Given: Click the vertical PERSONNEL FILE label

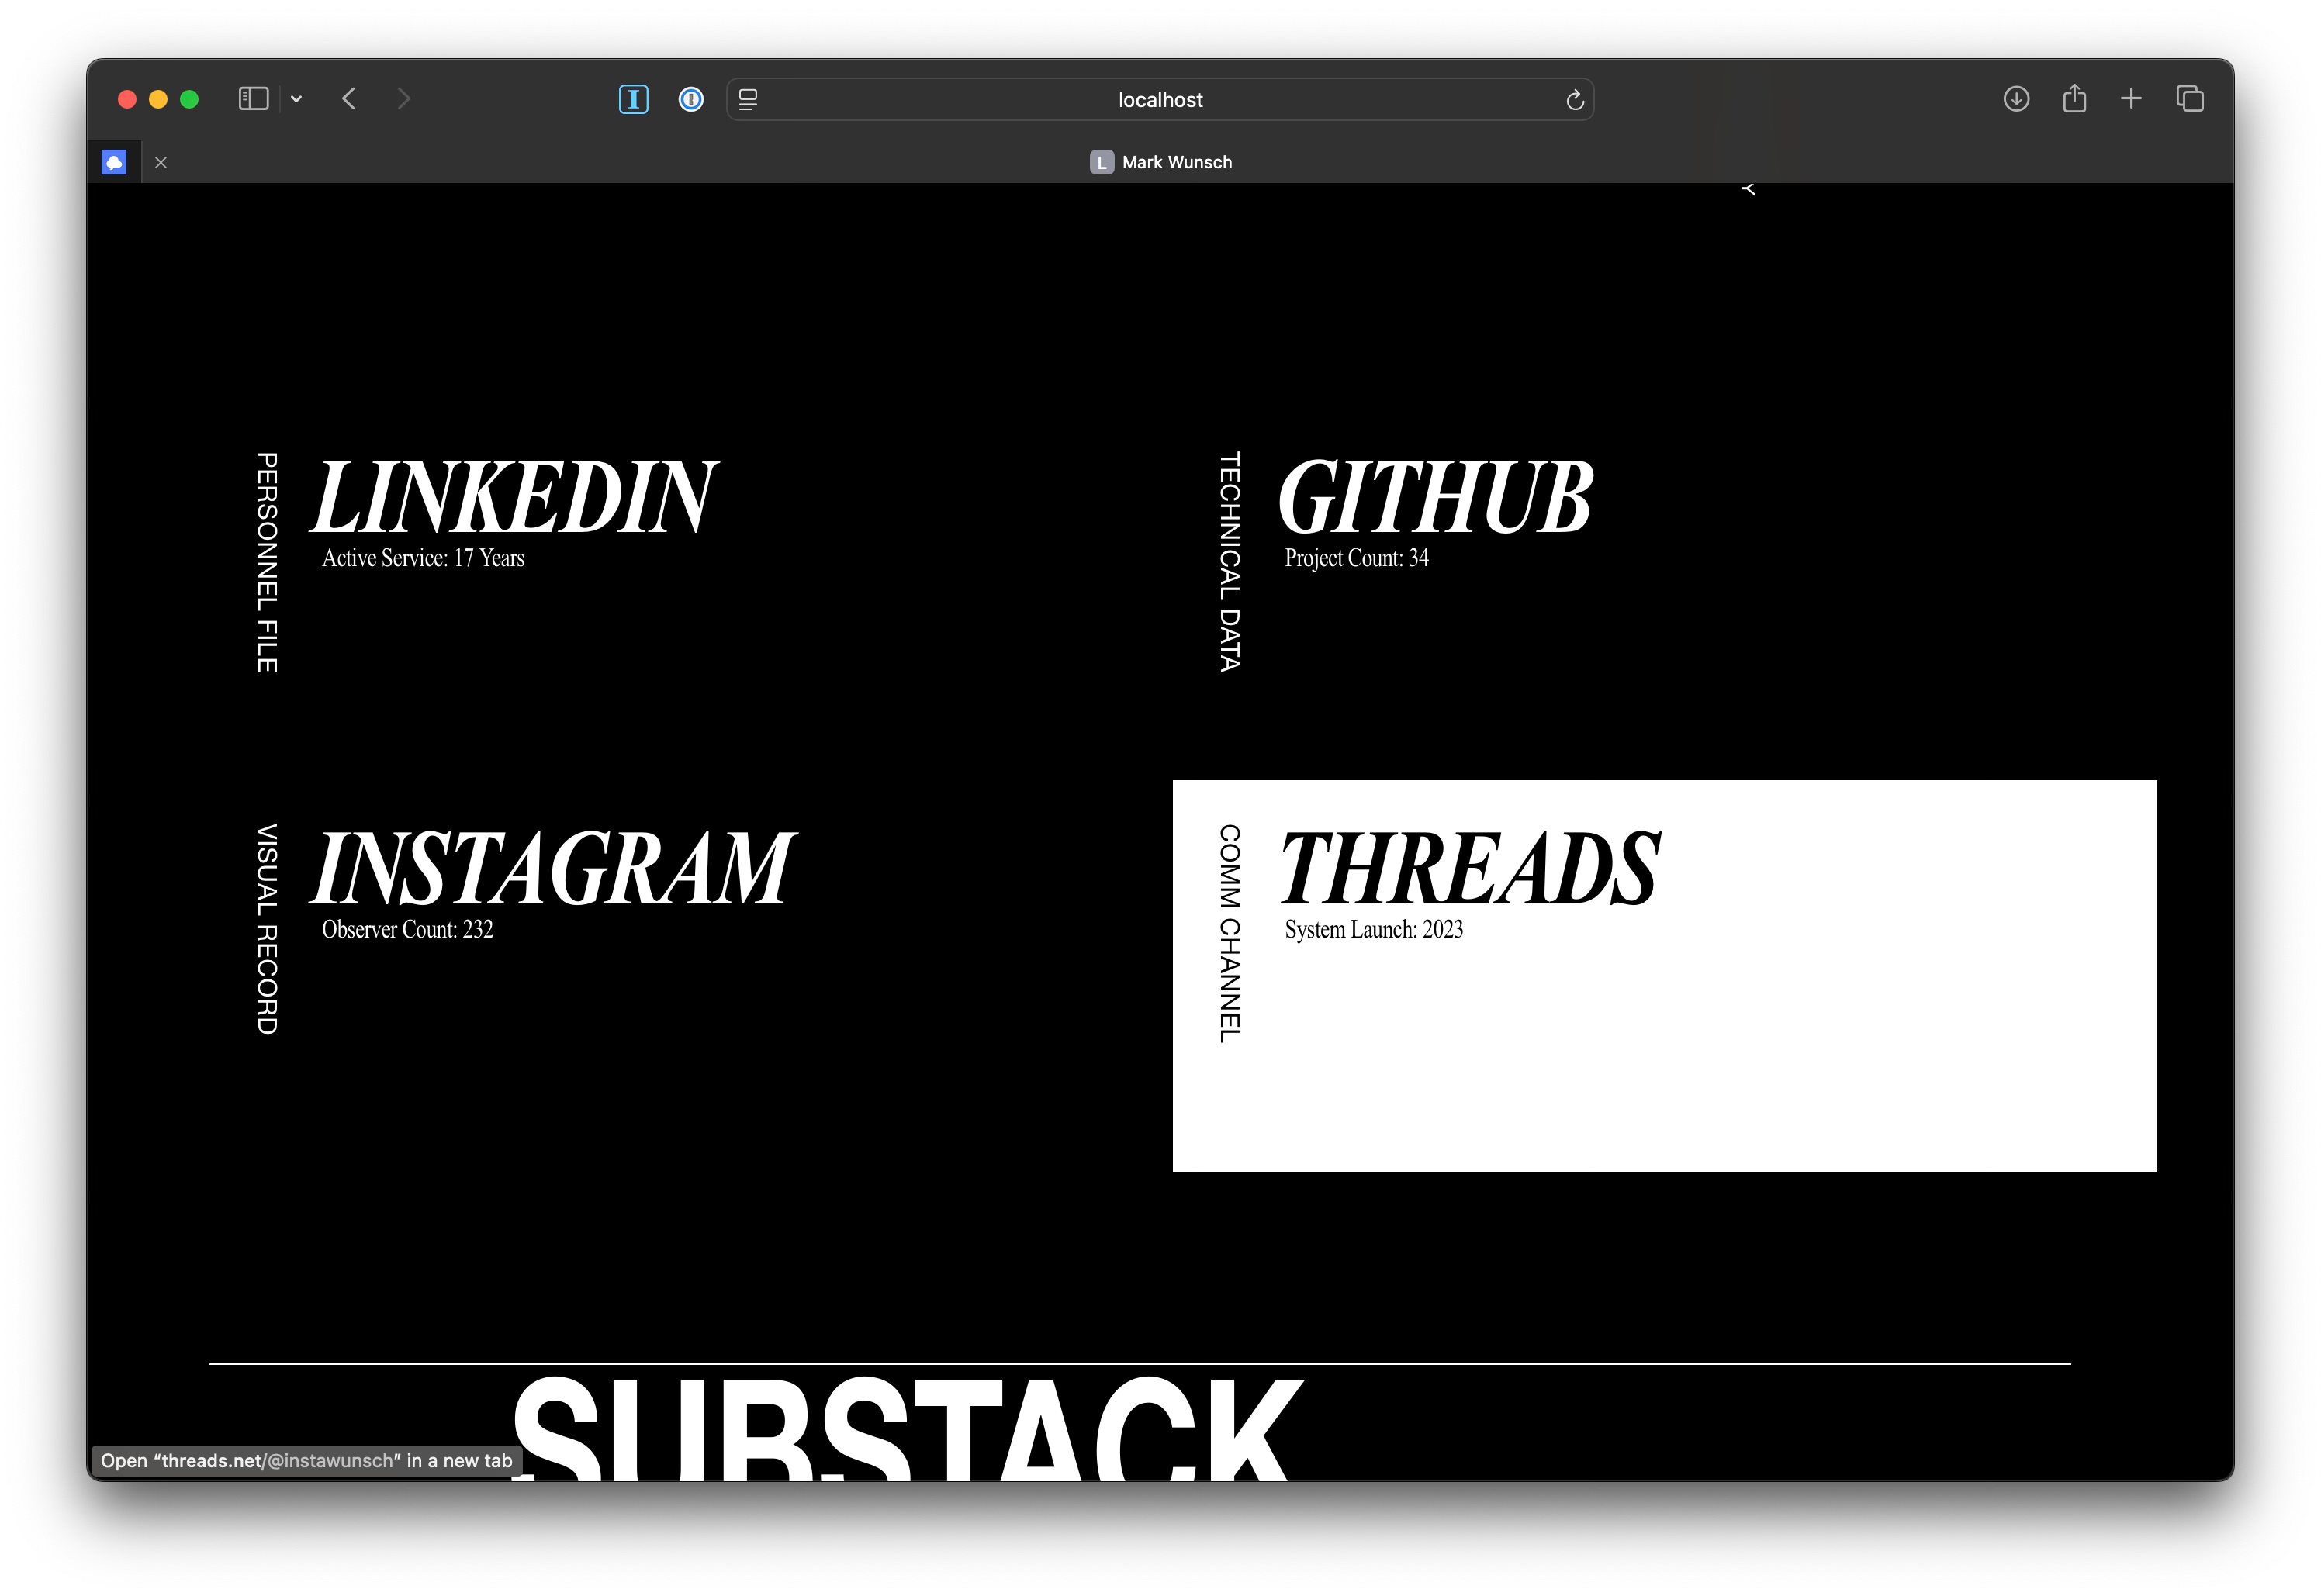Looking at the screenshot, I should click(x=267, y=562).
